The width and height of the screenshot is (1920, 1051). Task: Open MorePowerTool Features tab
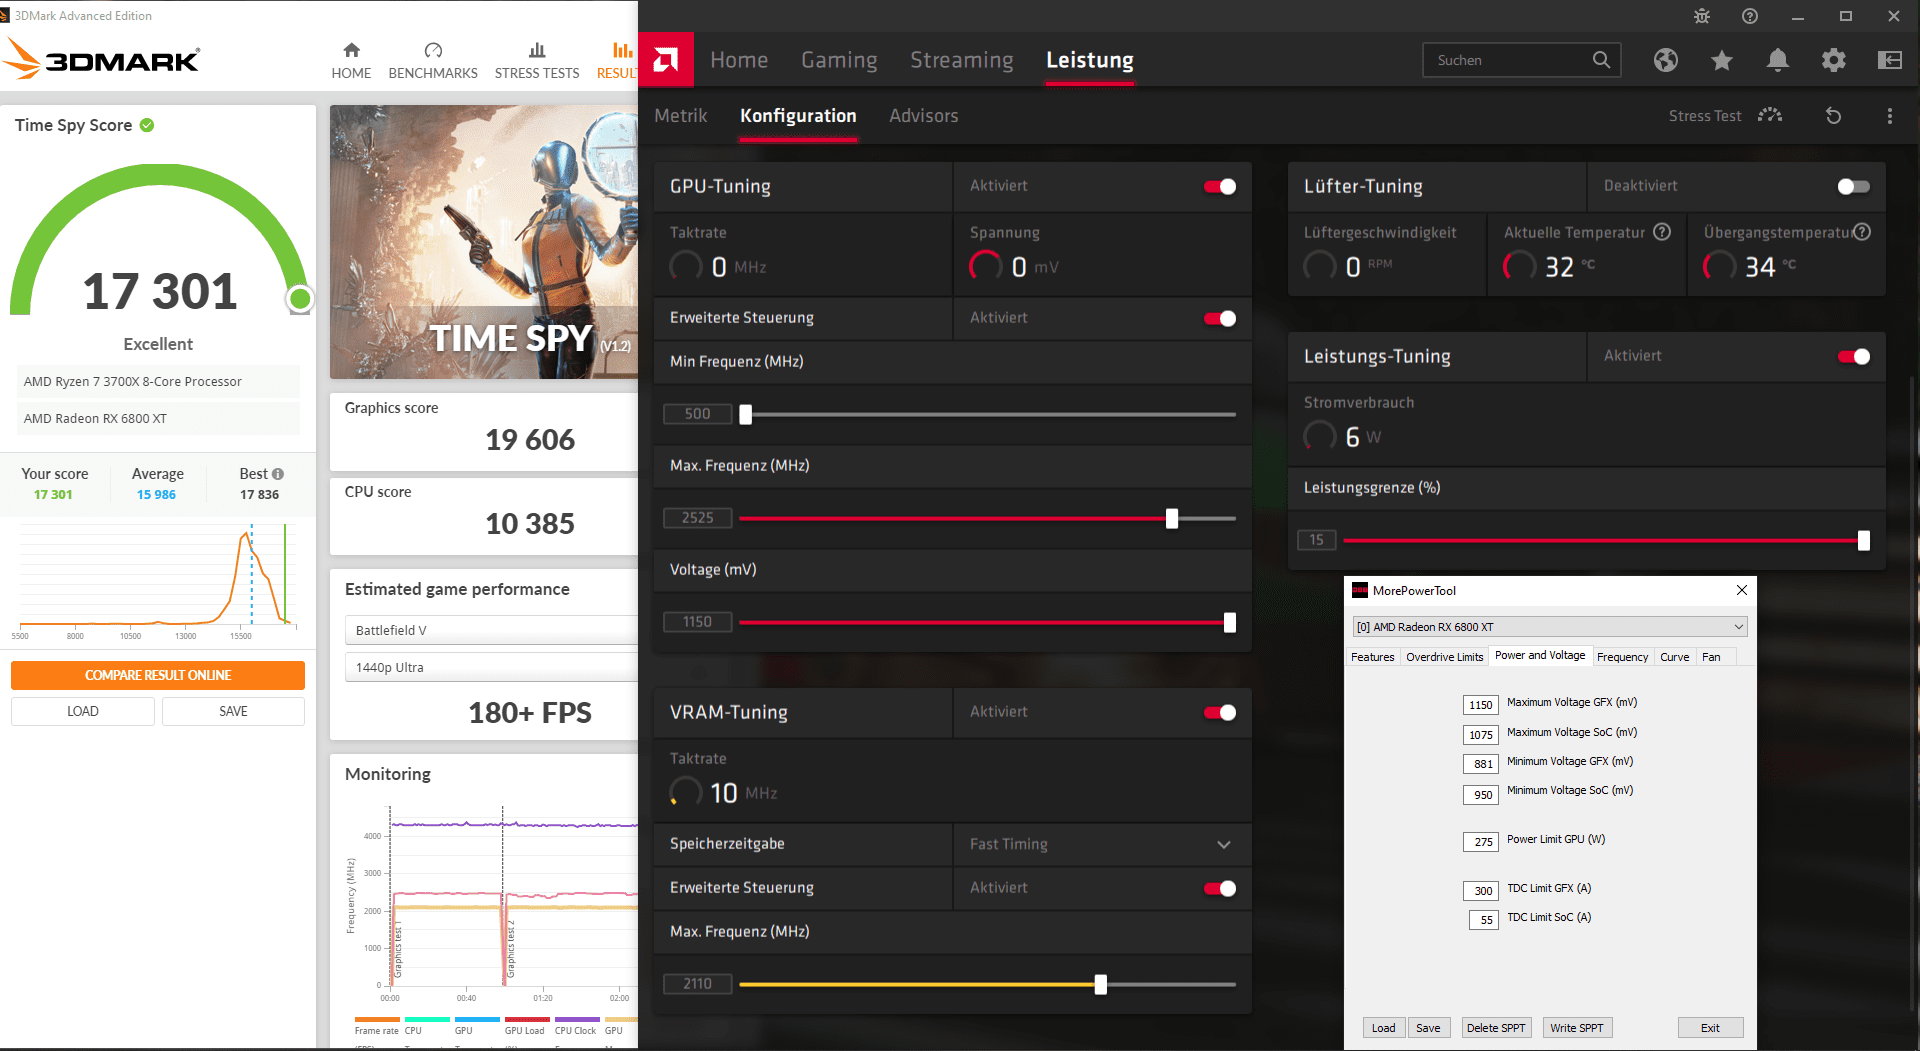click(1372, 657)
